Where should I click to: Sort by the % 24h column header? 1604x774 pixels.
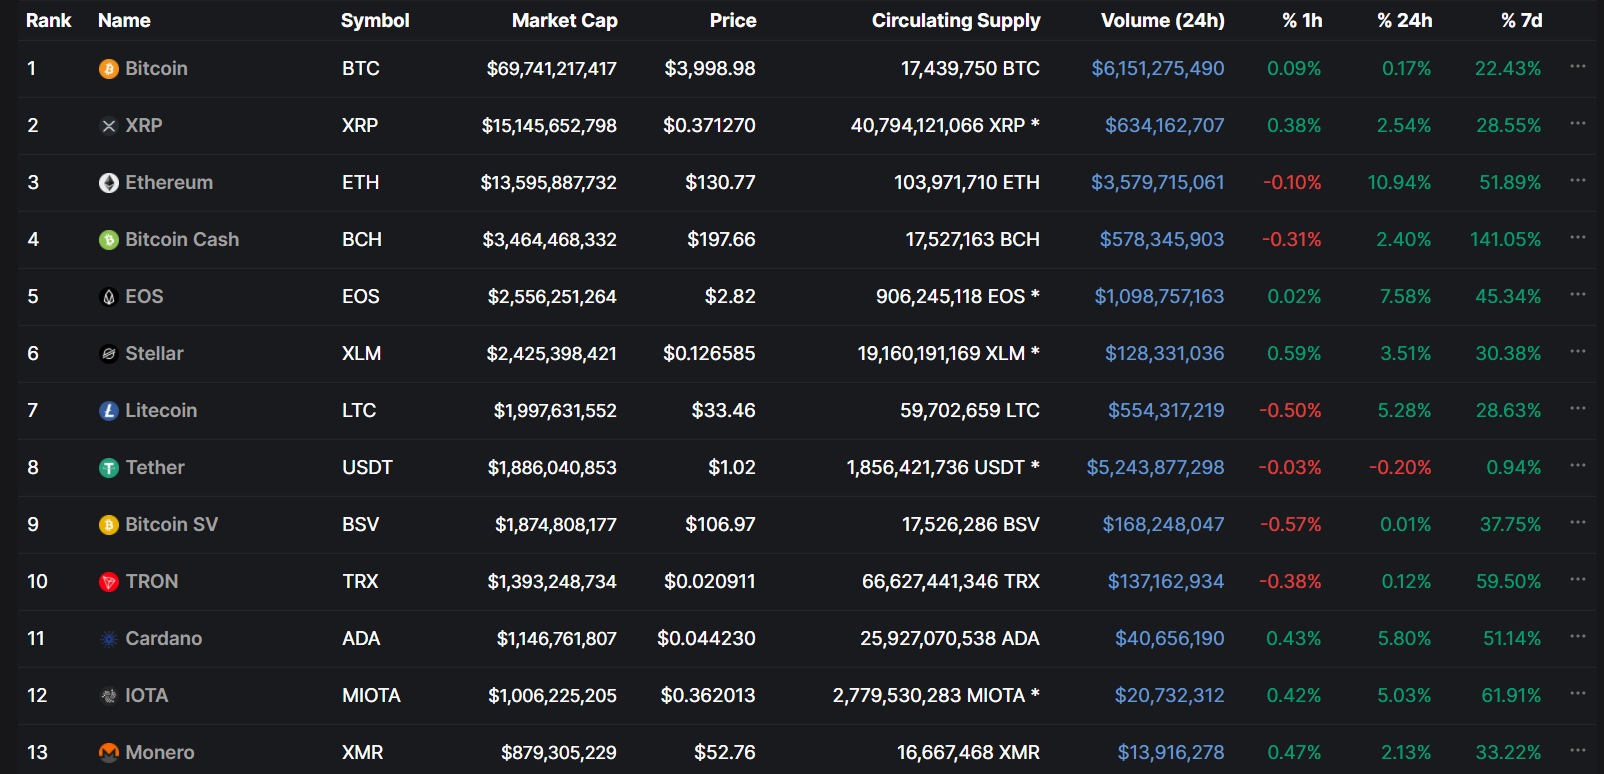point(1404,21)
